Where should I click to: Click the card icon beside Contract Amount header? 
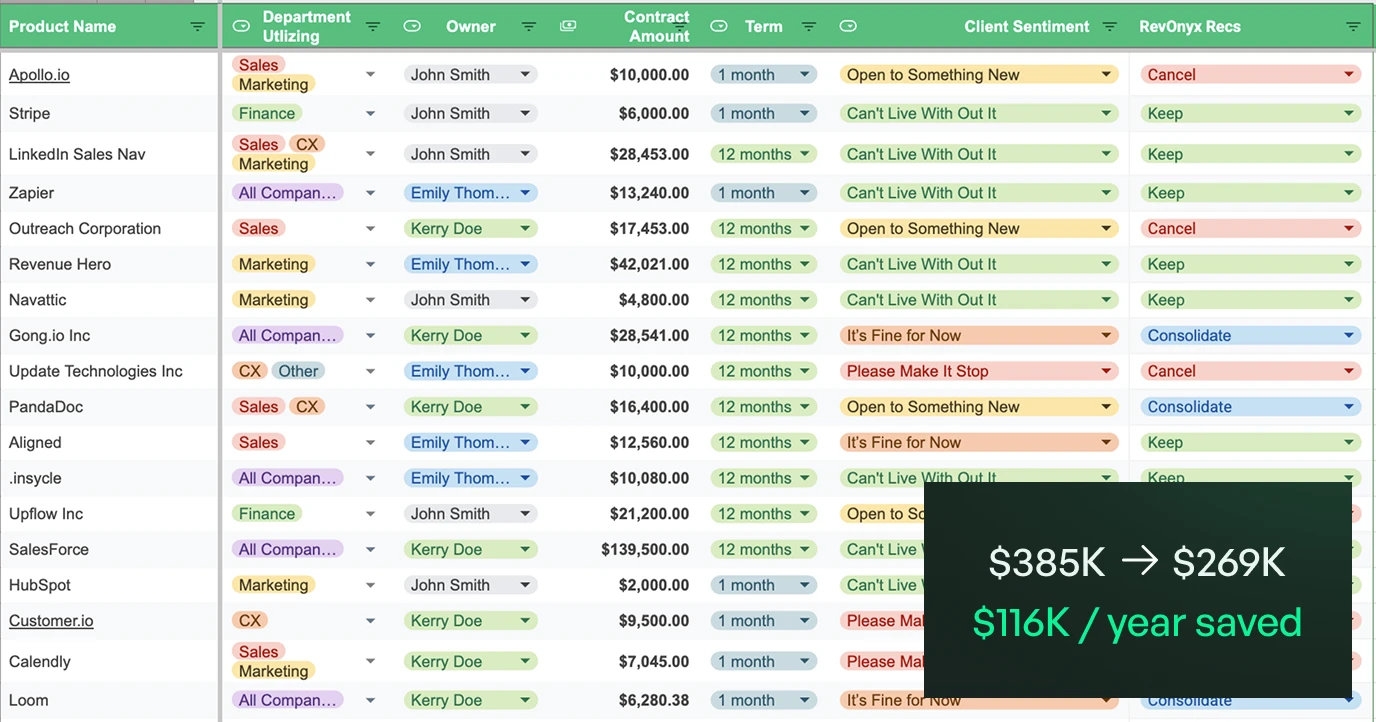[568, 26]
